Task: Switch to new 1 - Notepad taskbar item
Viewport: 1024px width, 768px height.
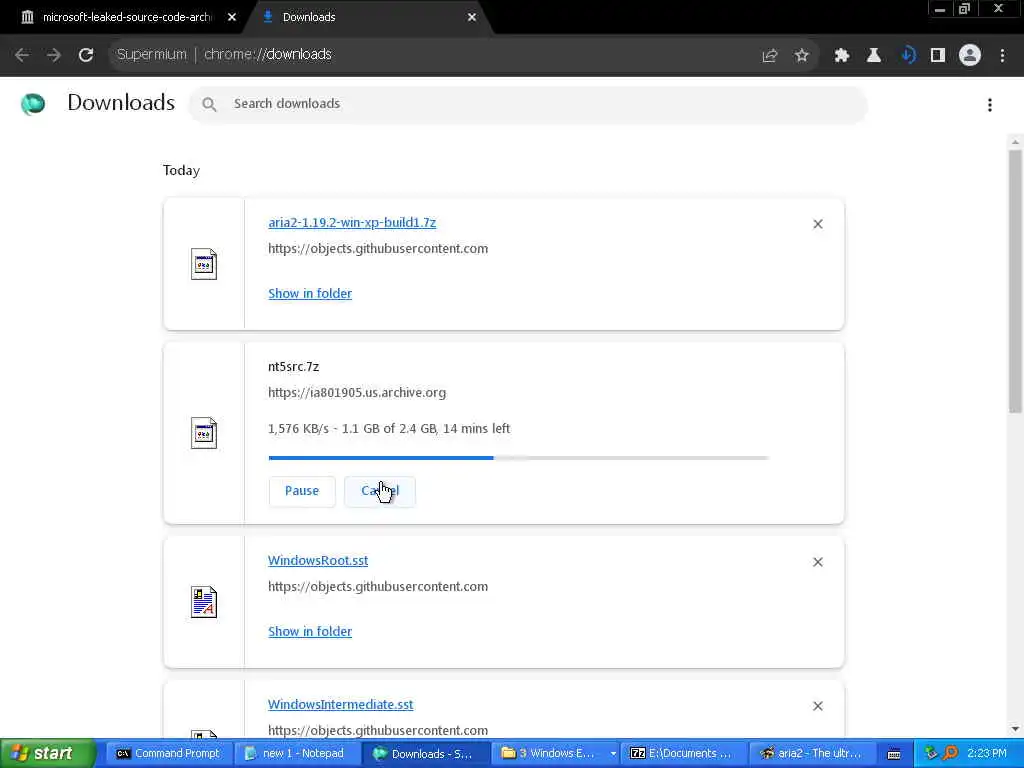Action: coord(296,754)
